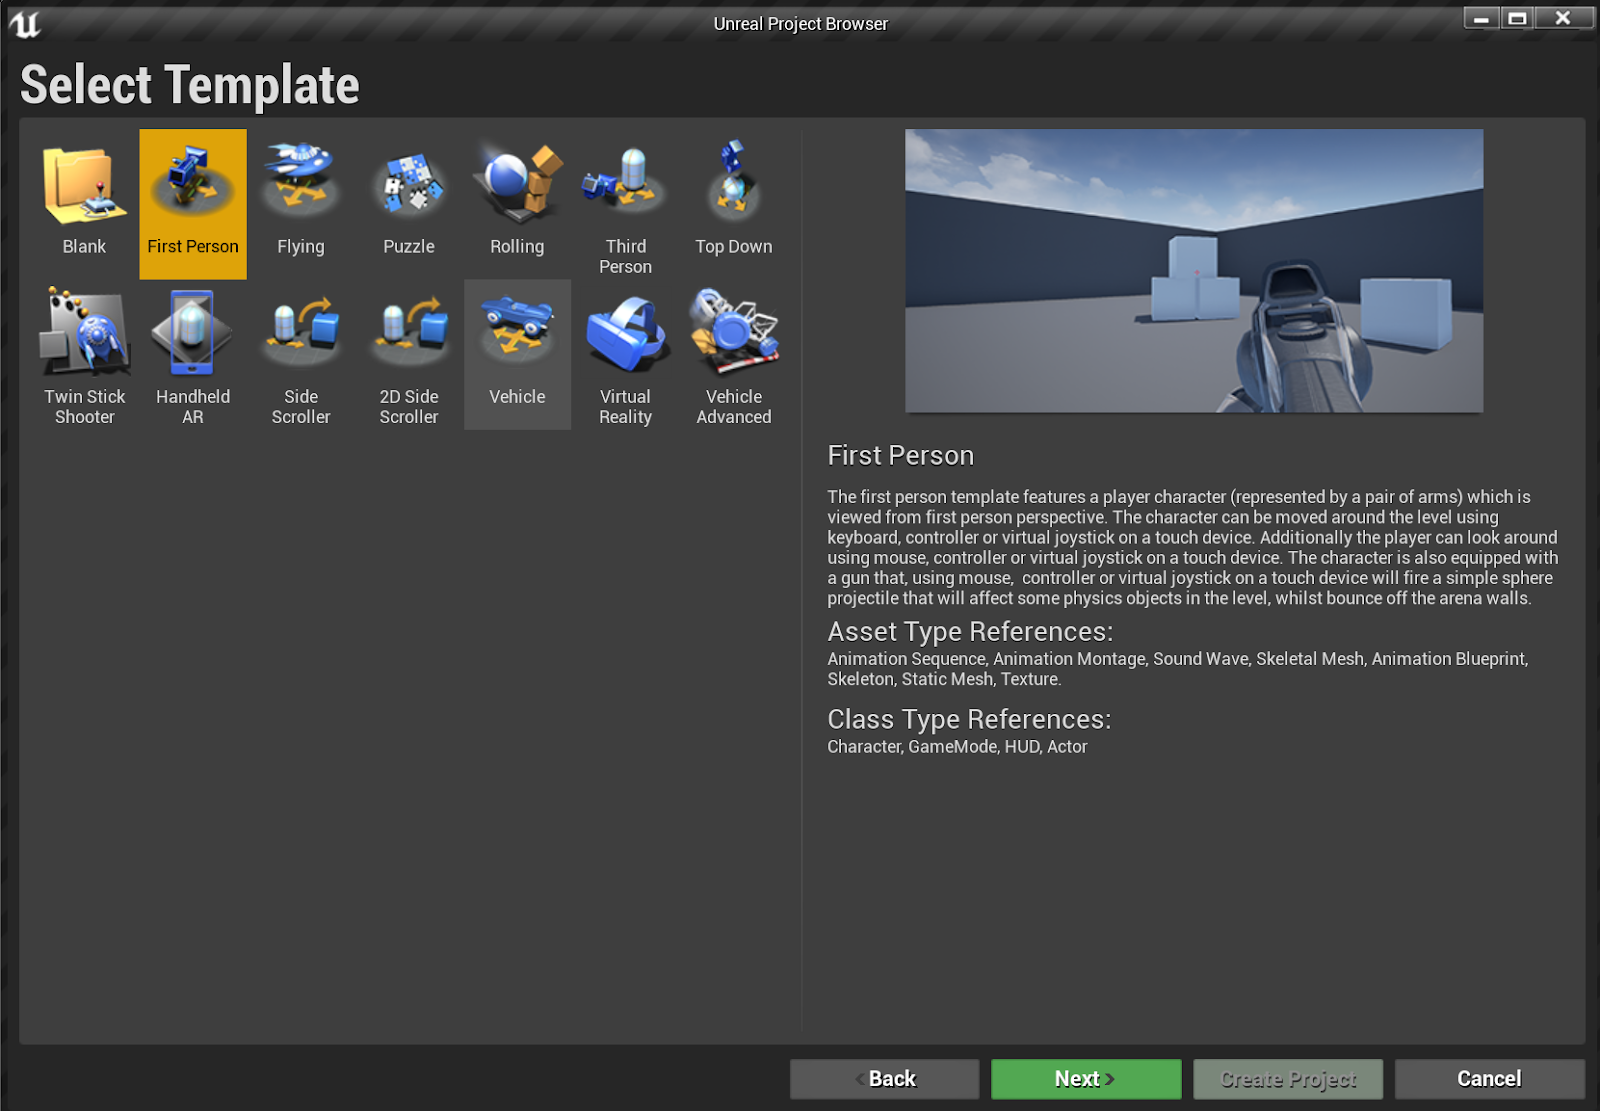
Task: Click the "Character, GameMode, HUD, Actor" text
Action: click(957, 747)
